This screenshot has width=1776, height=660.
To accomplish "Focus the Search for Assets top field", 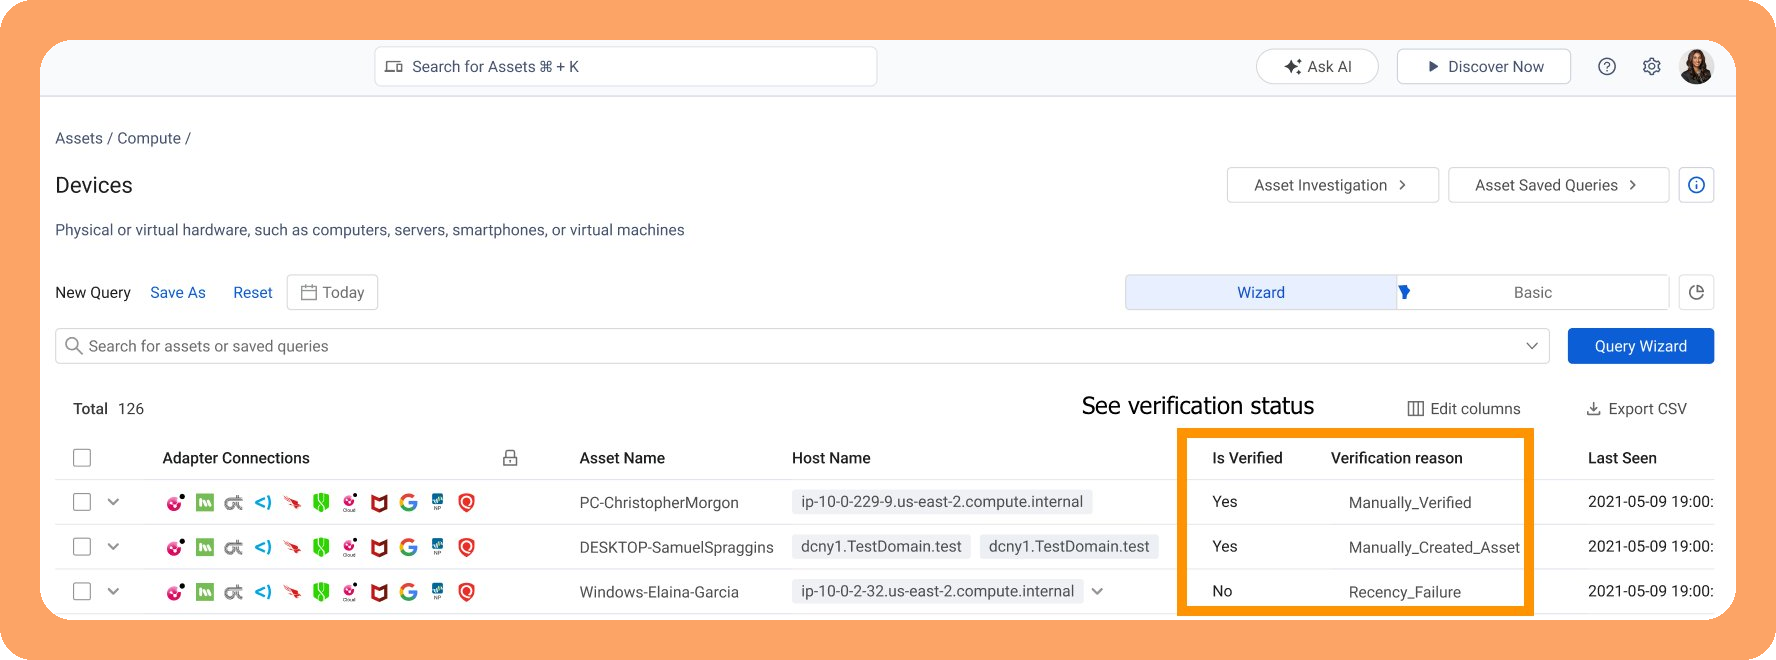I will tap(626, 67).
